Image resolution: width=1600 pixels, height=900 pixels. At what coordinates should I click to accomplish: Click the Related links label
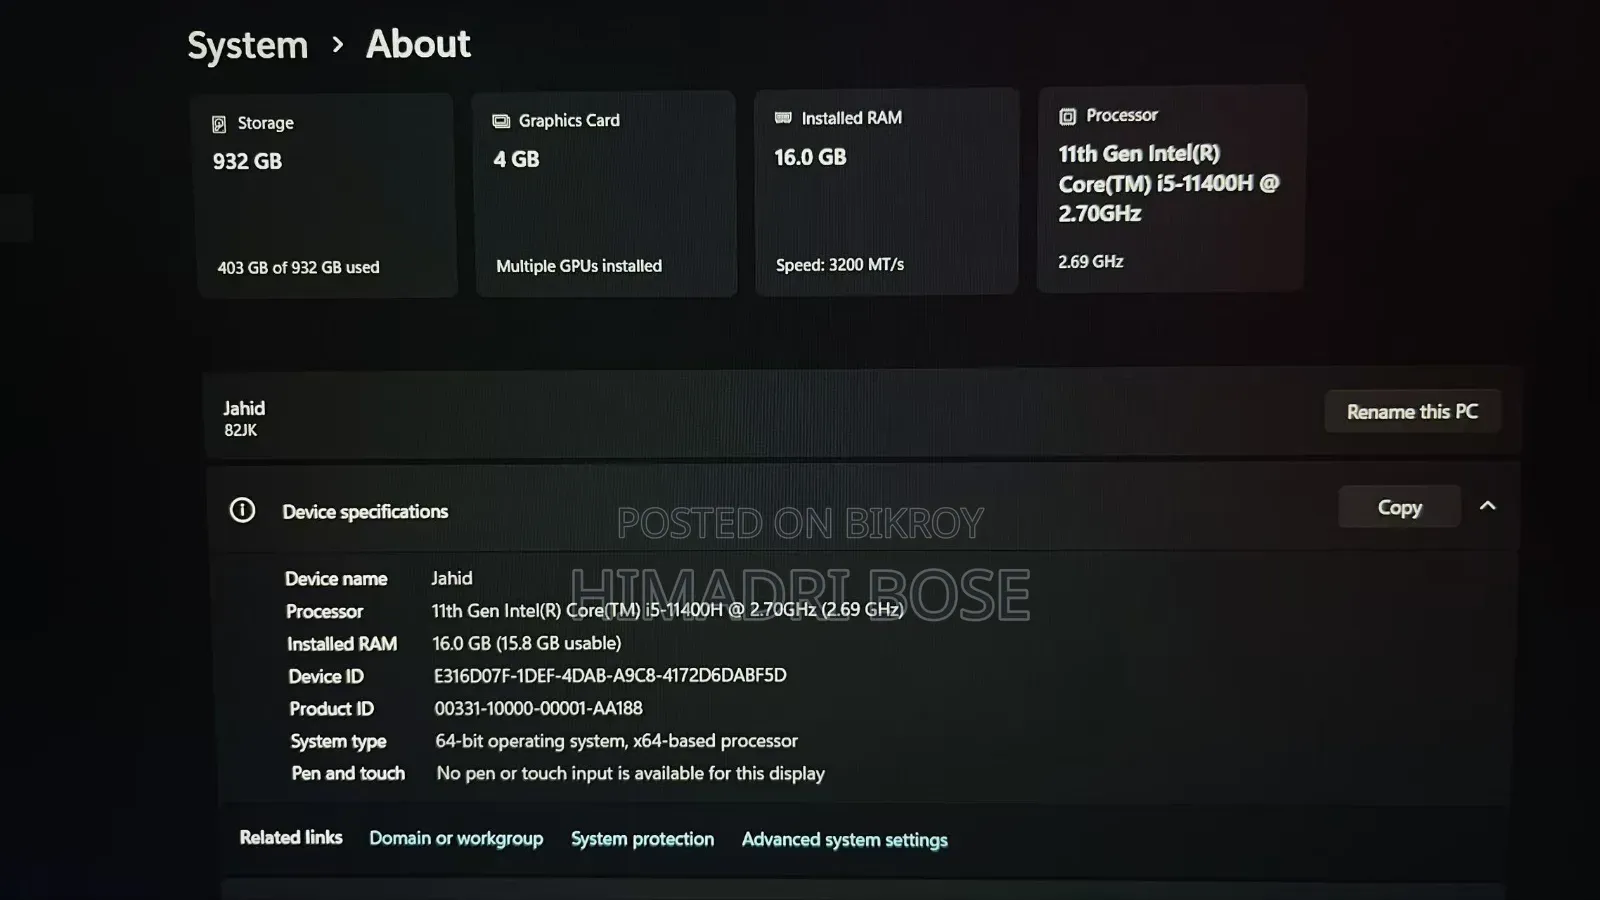point(291,837)
